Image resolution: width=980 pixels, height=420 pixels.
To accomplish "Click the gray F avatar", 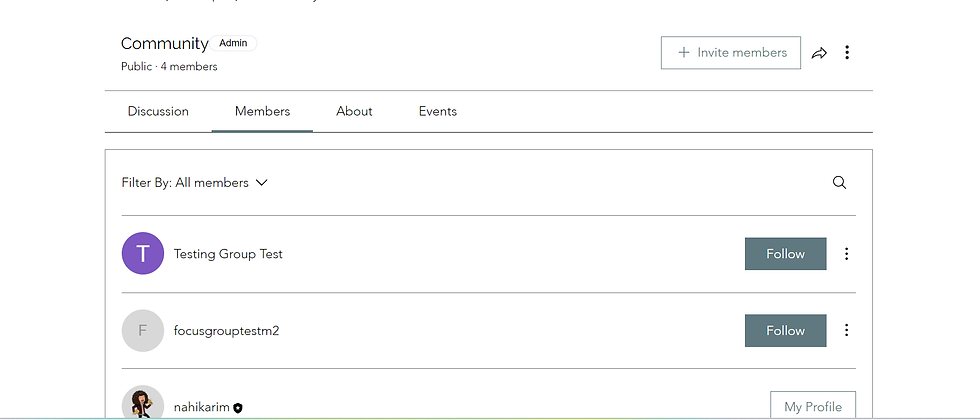I will tap(143, 330).
